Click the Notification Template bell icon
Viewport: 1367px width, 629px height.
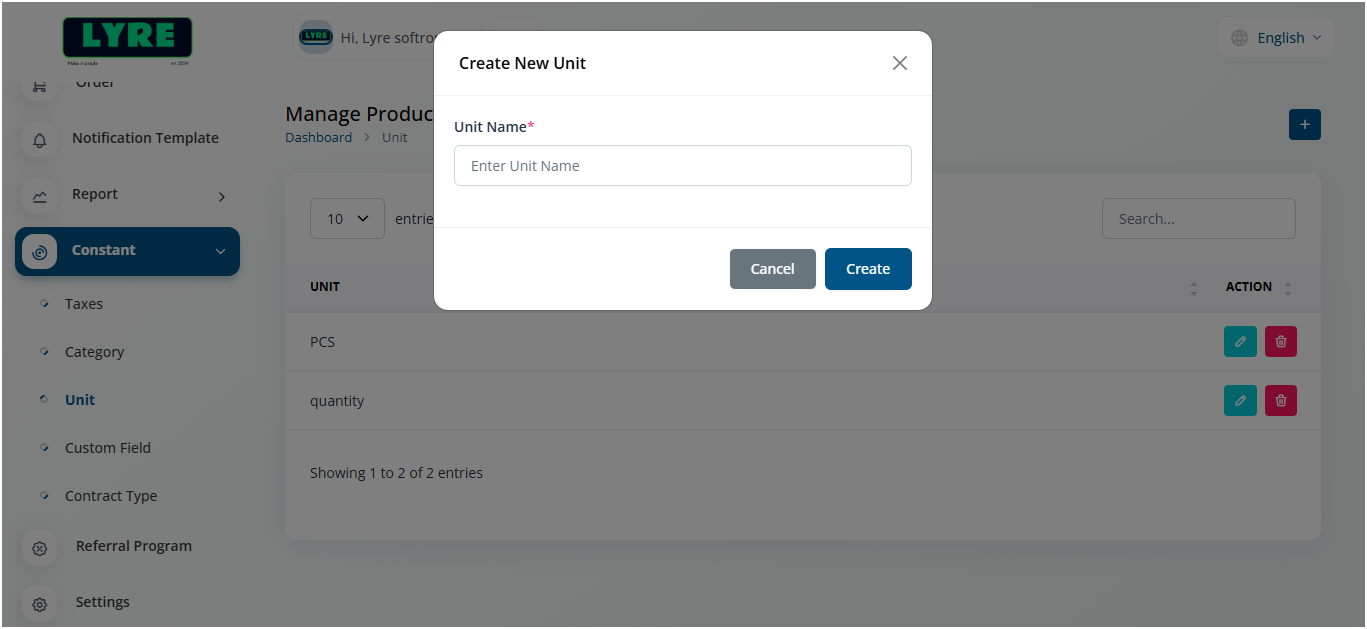point(40,140)
